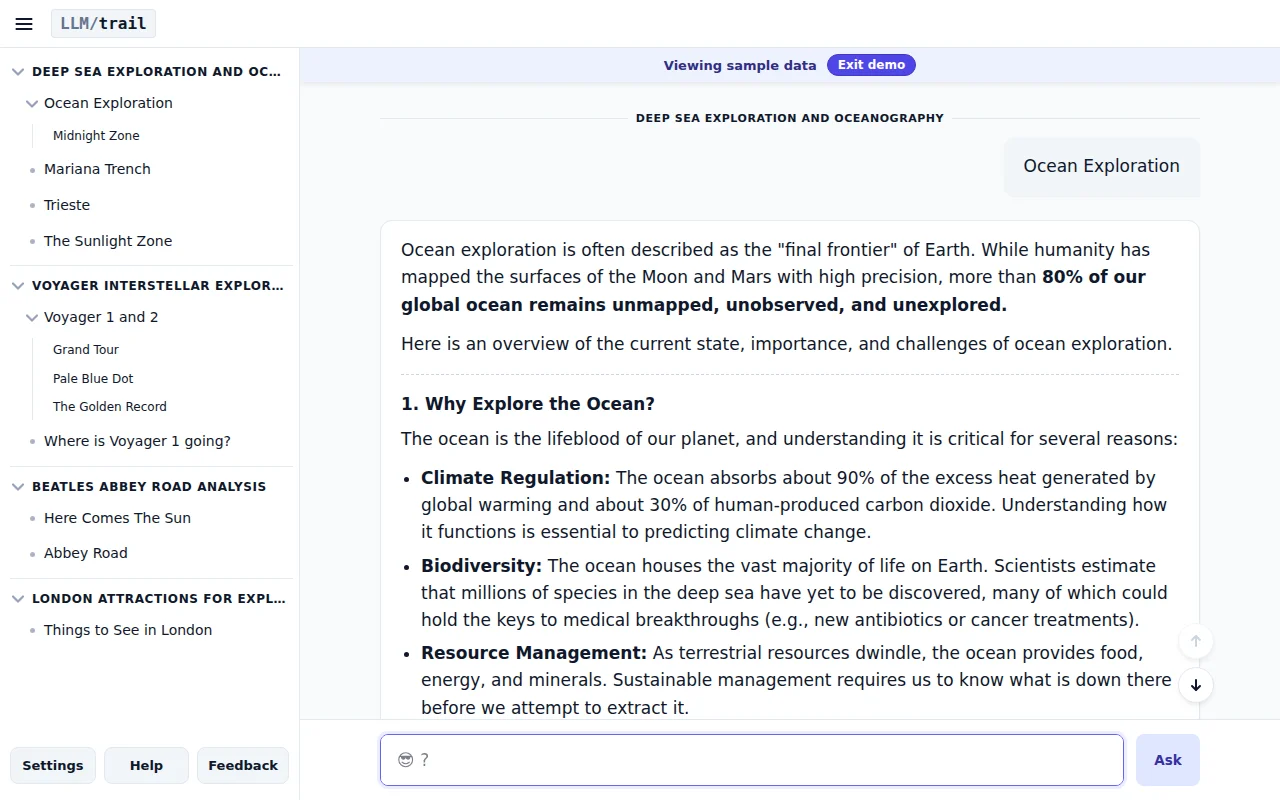Jump up with the up-arrow icon

[x=1196, y=641]
